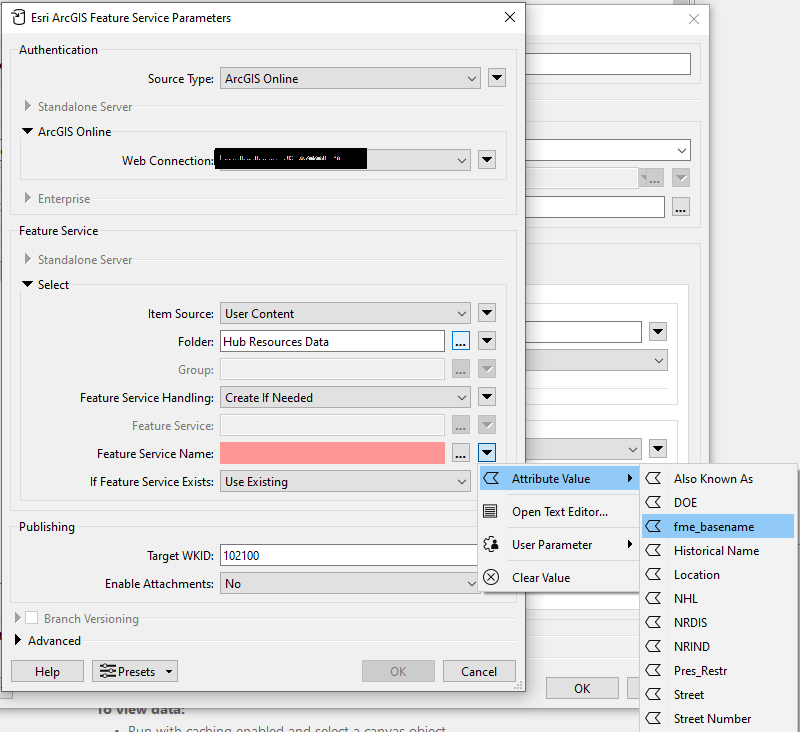Open the Feature Service Handling dropdown
This screenshot has width=800, height=732.
345,397
